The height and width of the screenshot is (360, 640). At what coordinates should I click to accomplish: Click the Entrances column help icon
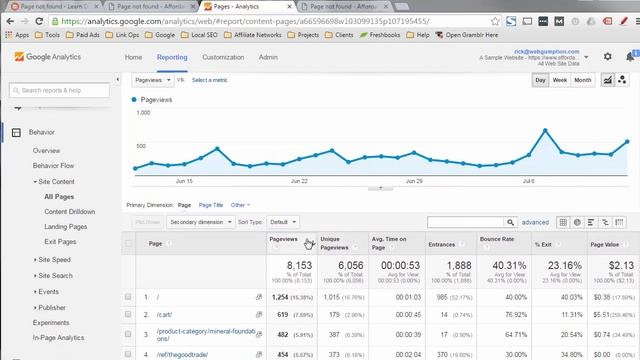462,244
